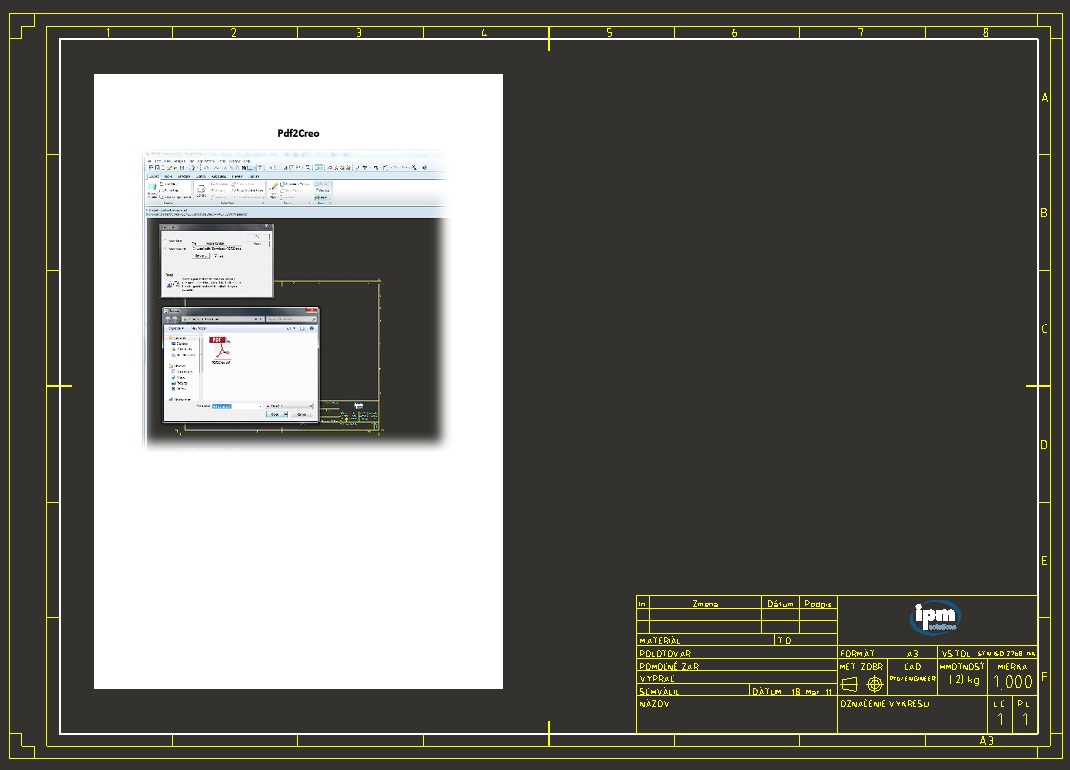Select the NÁZOV field label
1070x770 pixels.
[x=654, y=704]
